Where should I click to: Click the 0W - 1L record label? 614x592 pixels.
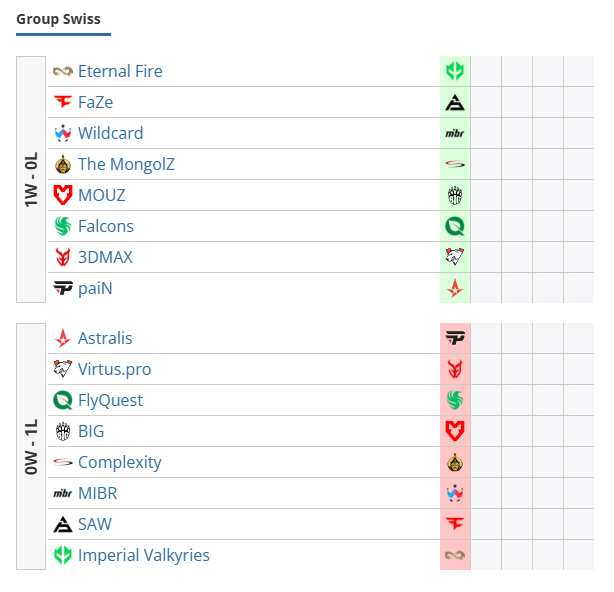click(x=31, y=446)
